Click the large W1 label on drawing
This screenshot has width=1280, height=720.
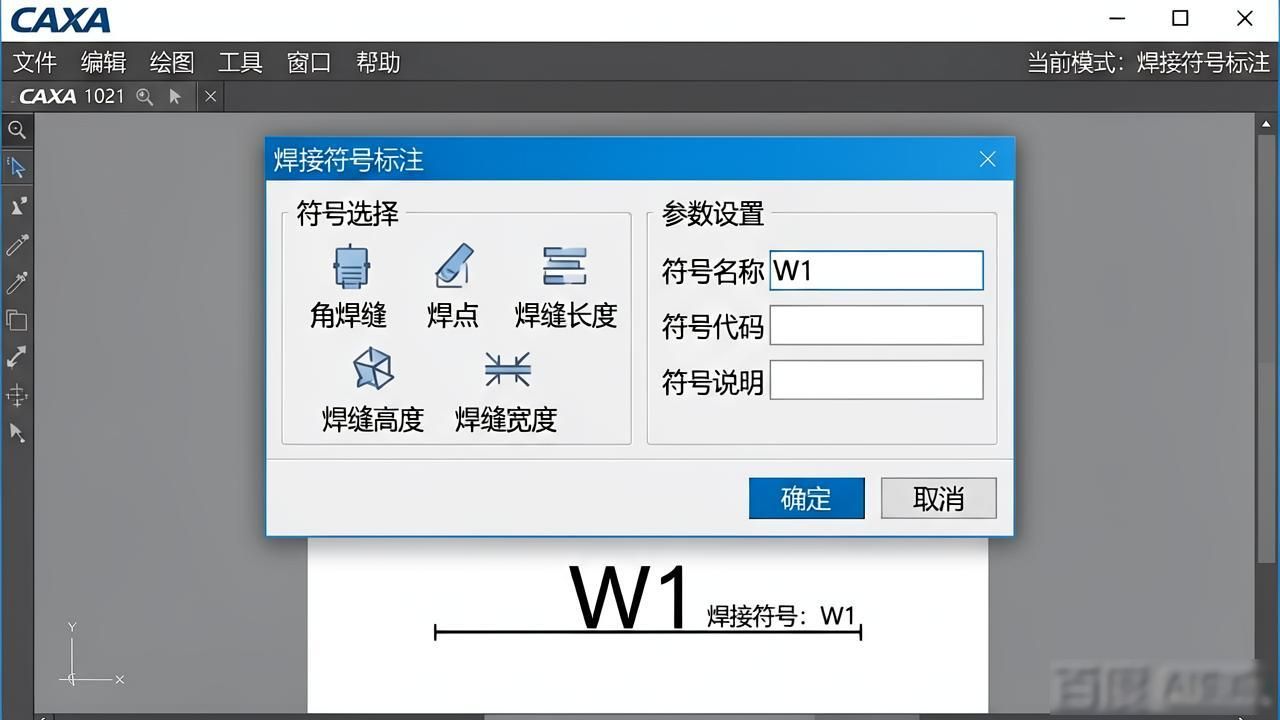pos(630,597)
